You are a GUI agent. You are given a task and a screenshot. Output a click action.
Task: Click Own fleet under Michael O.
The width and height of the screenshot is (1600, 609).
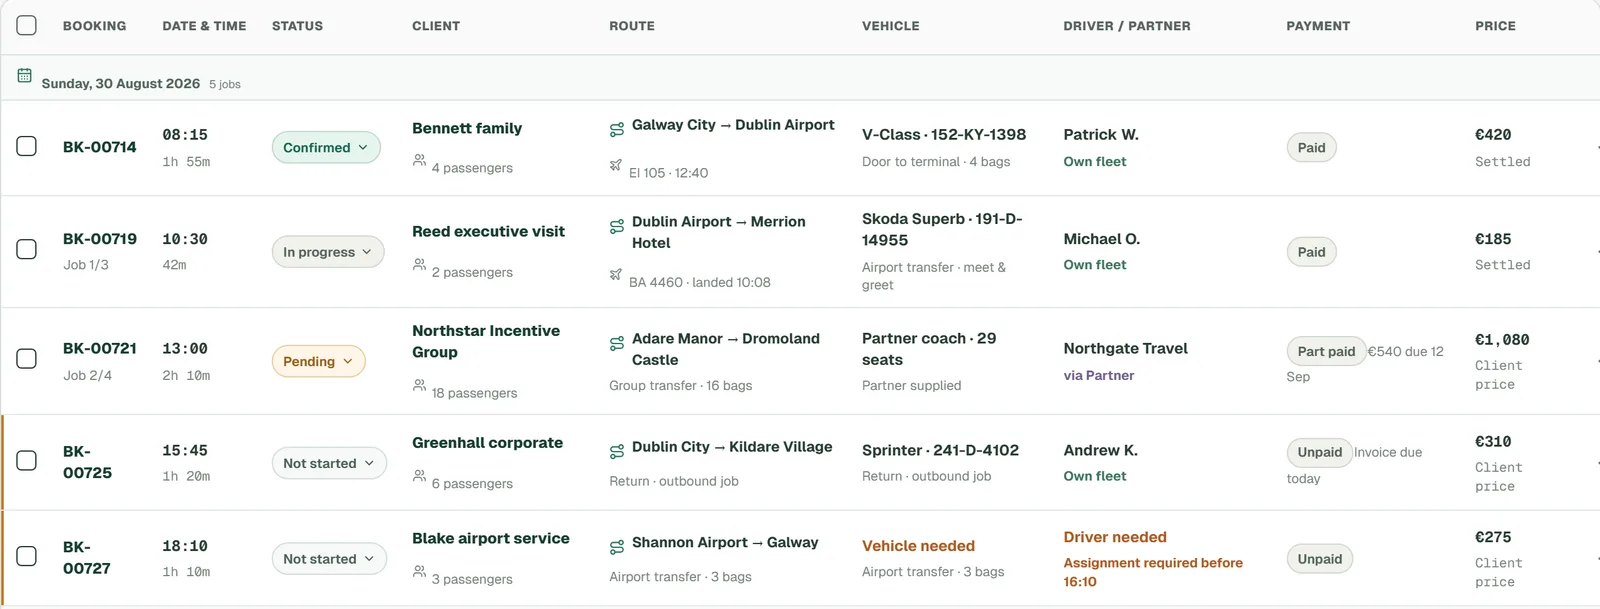[1094, 265]
